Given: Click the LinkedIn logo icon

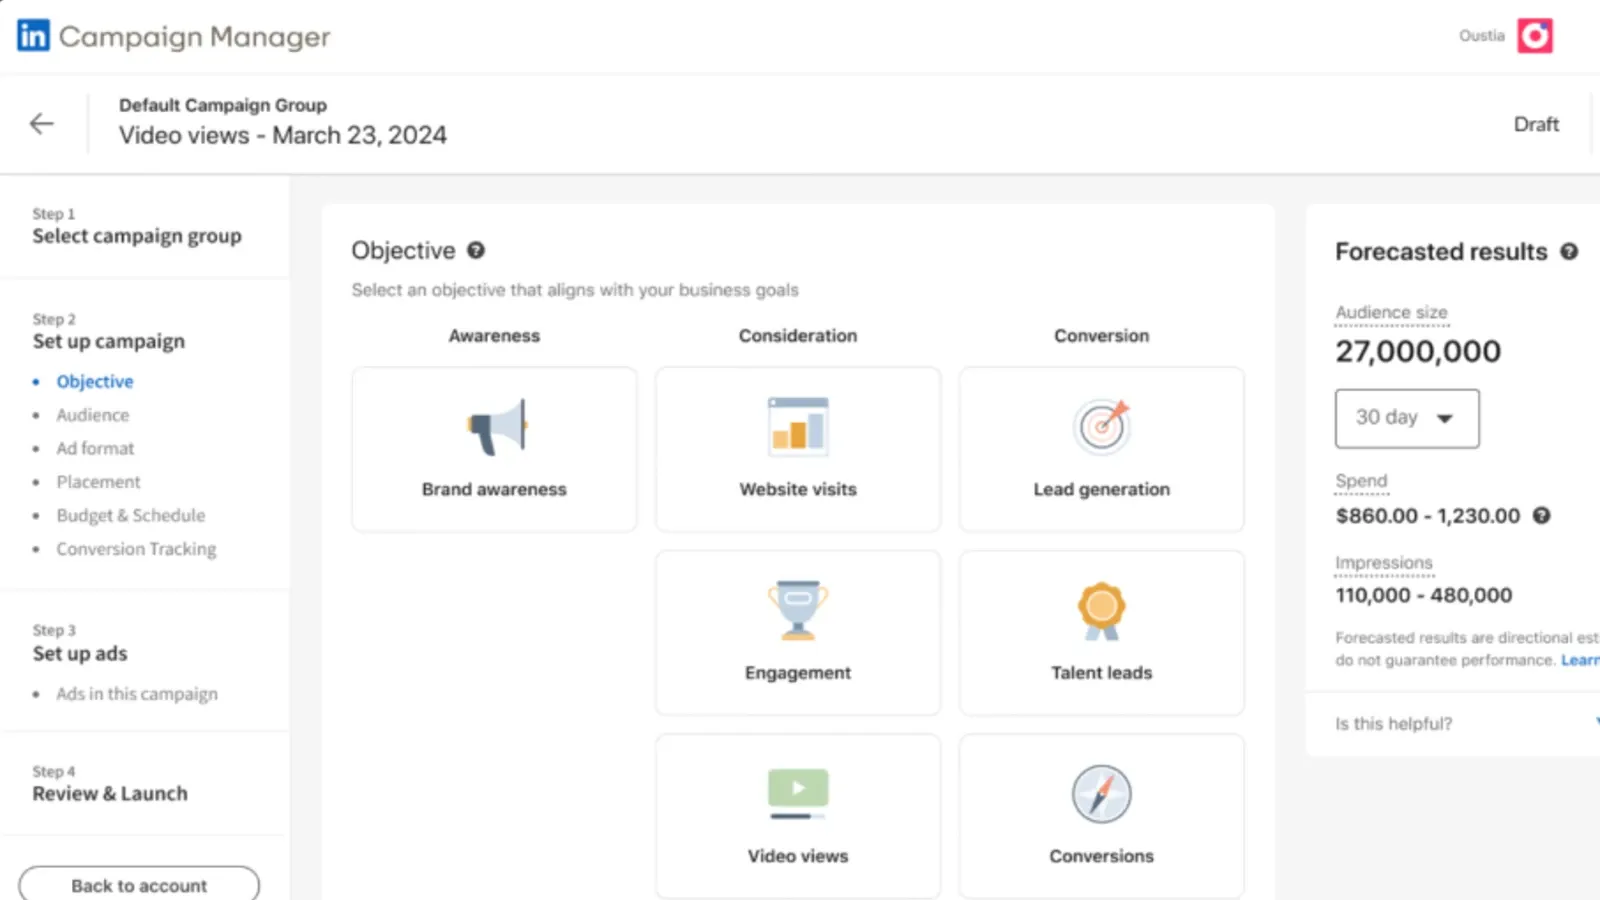Looking at the screenshot, I should tap(33, 36).
